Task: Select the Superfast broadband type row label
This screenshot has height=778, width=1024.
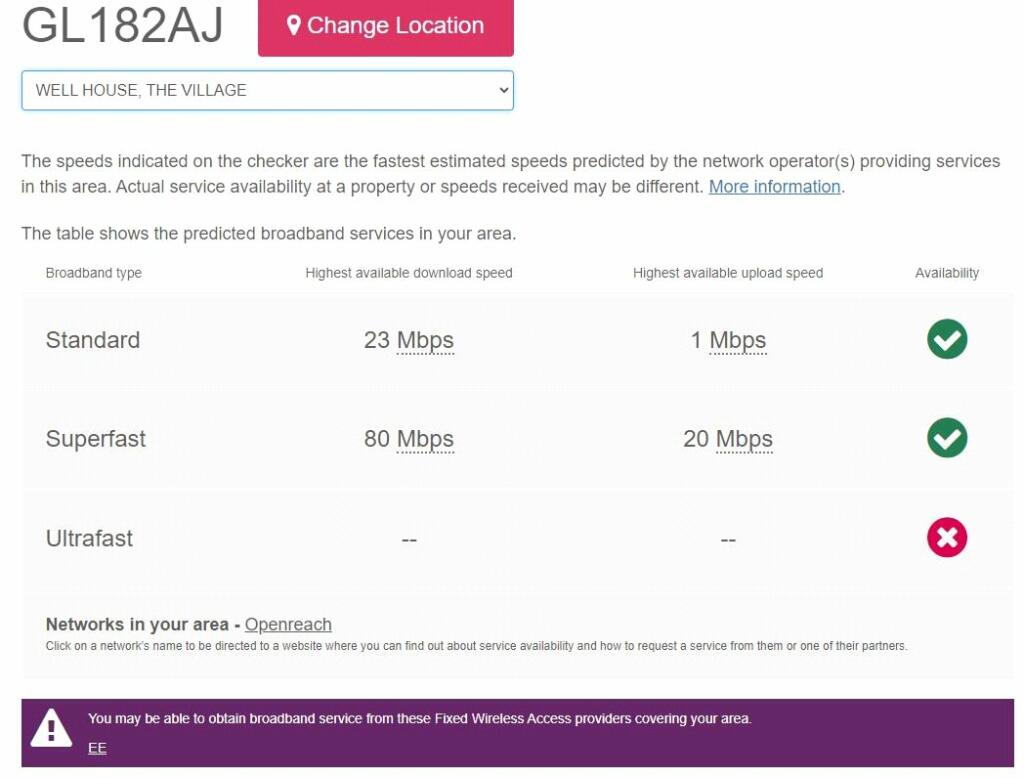Action: pos(95,439)
